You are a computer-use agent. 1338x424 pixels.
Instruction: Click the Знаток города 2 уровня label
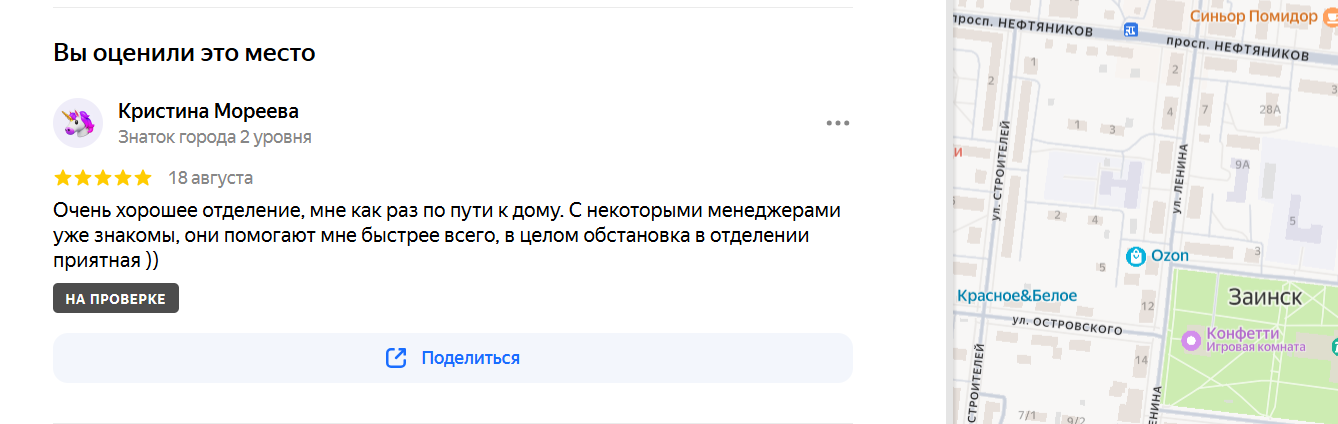pyautogui.click(x=214, y=137)
